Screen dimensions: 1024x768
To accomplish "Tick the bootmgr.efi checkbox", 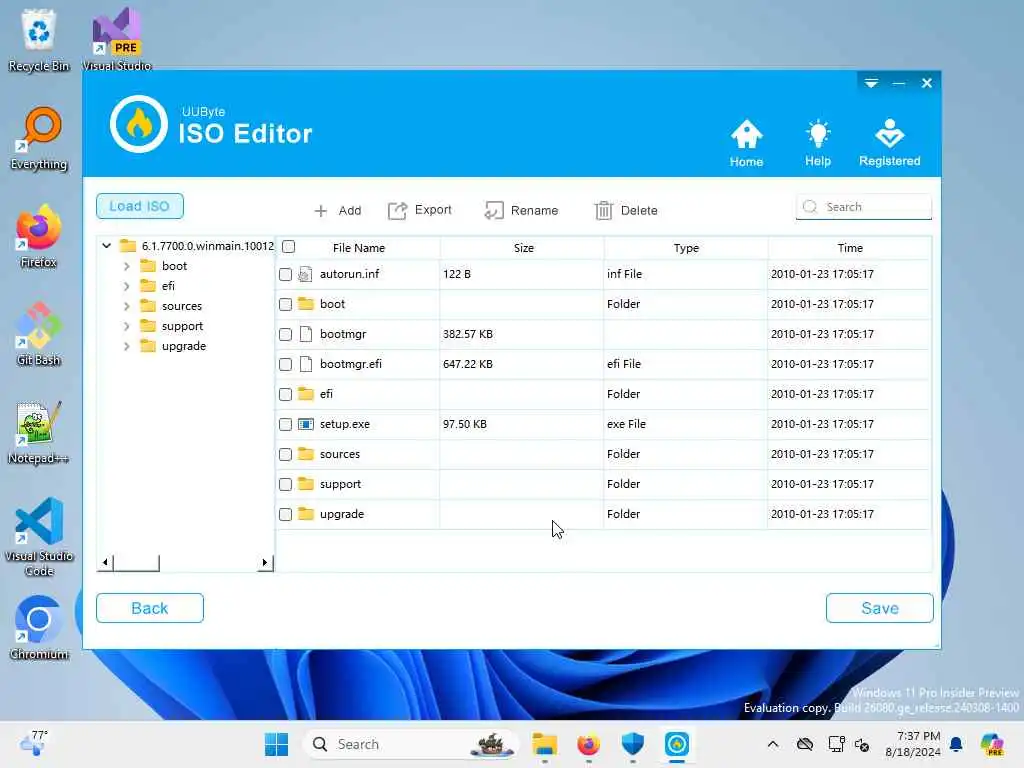I will [285, 365].
